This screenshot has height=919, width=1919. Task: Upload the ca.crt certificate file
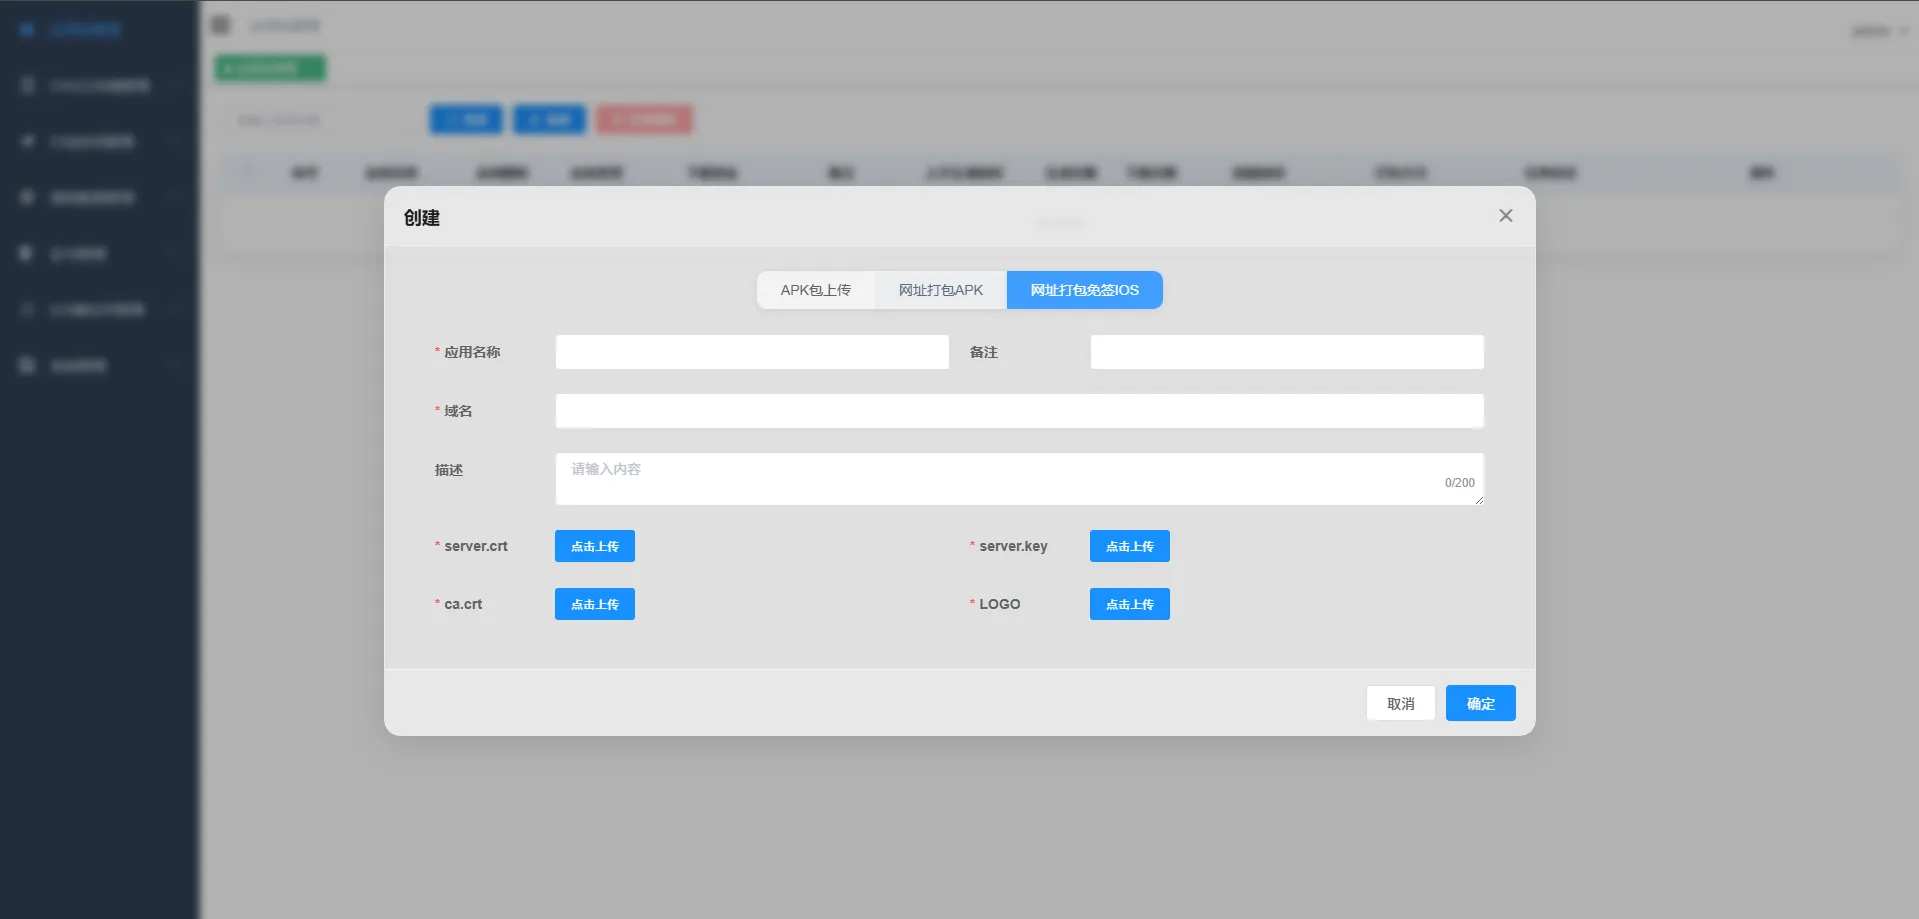(594, 604)
